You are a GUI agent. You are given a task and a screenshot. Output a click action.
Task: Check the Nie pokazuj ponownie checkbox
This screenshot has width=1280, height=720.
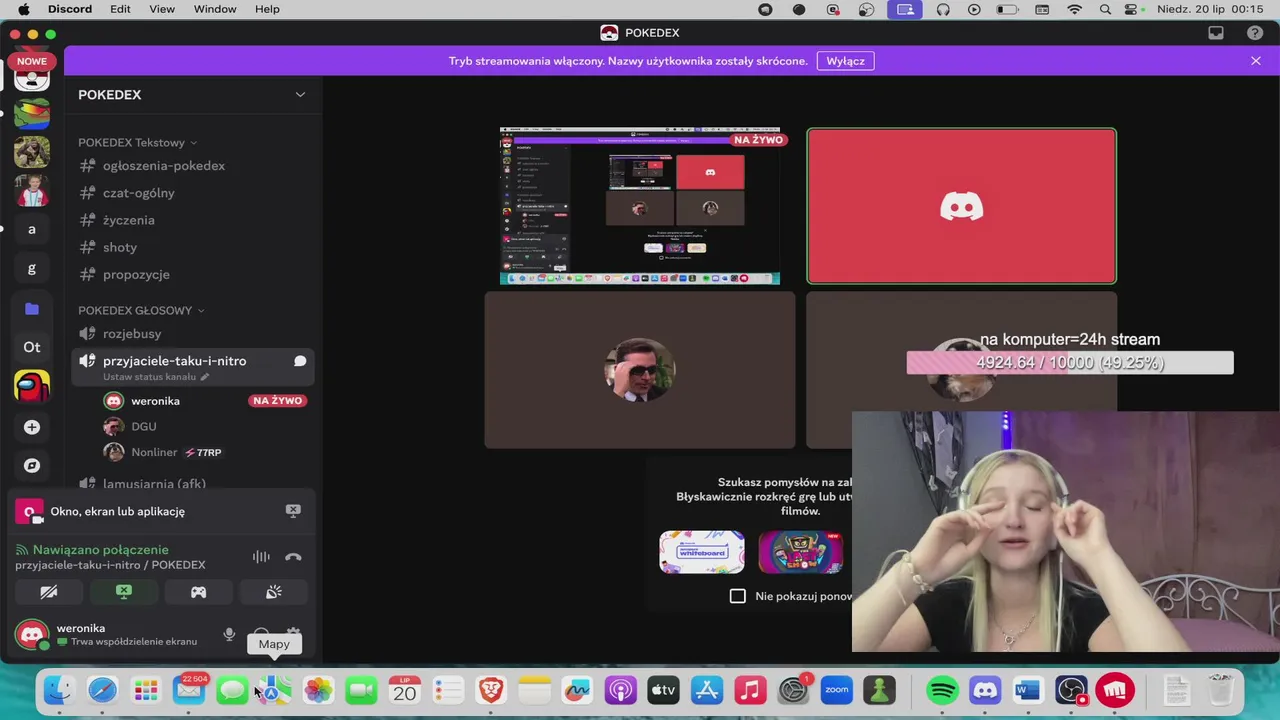(x=738, y=596)
